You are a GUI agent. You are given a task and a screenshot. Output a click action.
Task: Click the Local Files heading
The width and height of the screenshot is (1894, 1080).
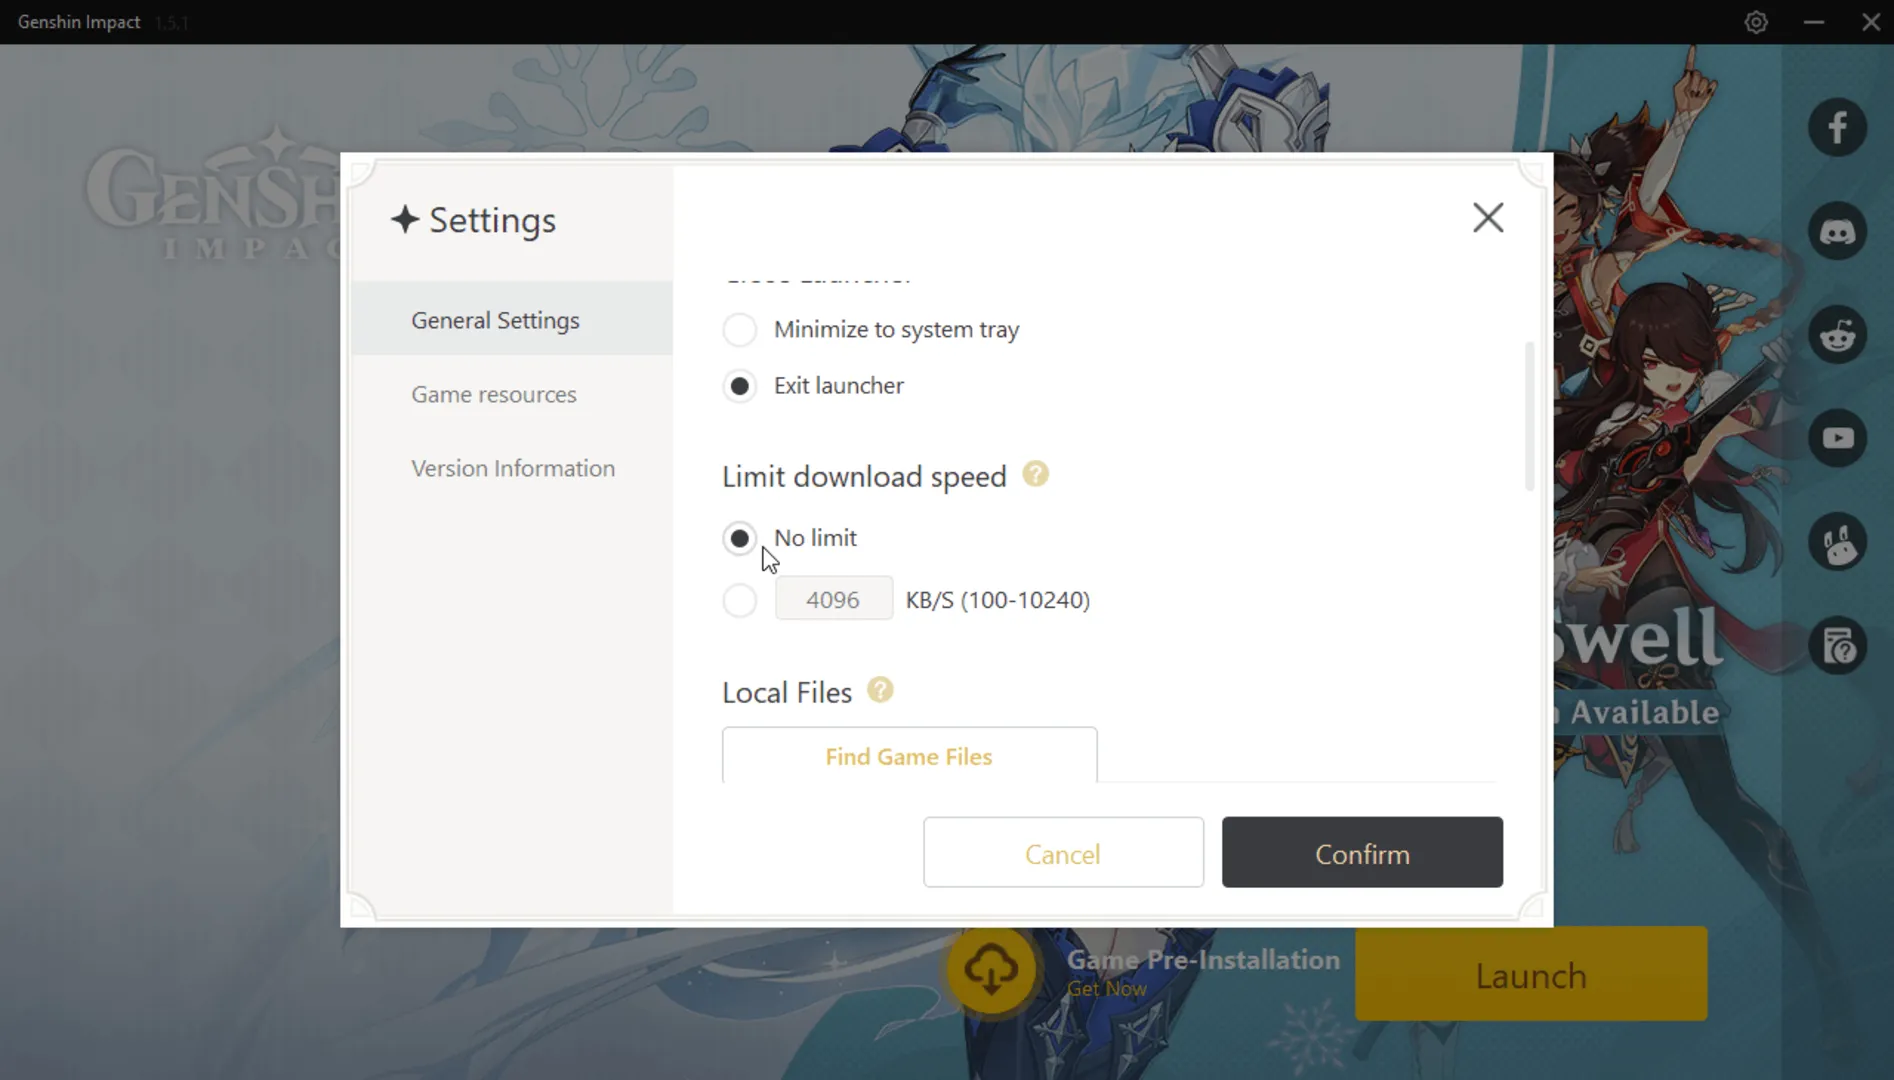click(787, 692)
